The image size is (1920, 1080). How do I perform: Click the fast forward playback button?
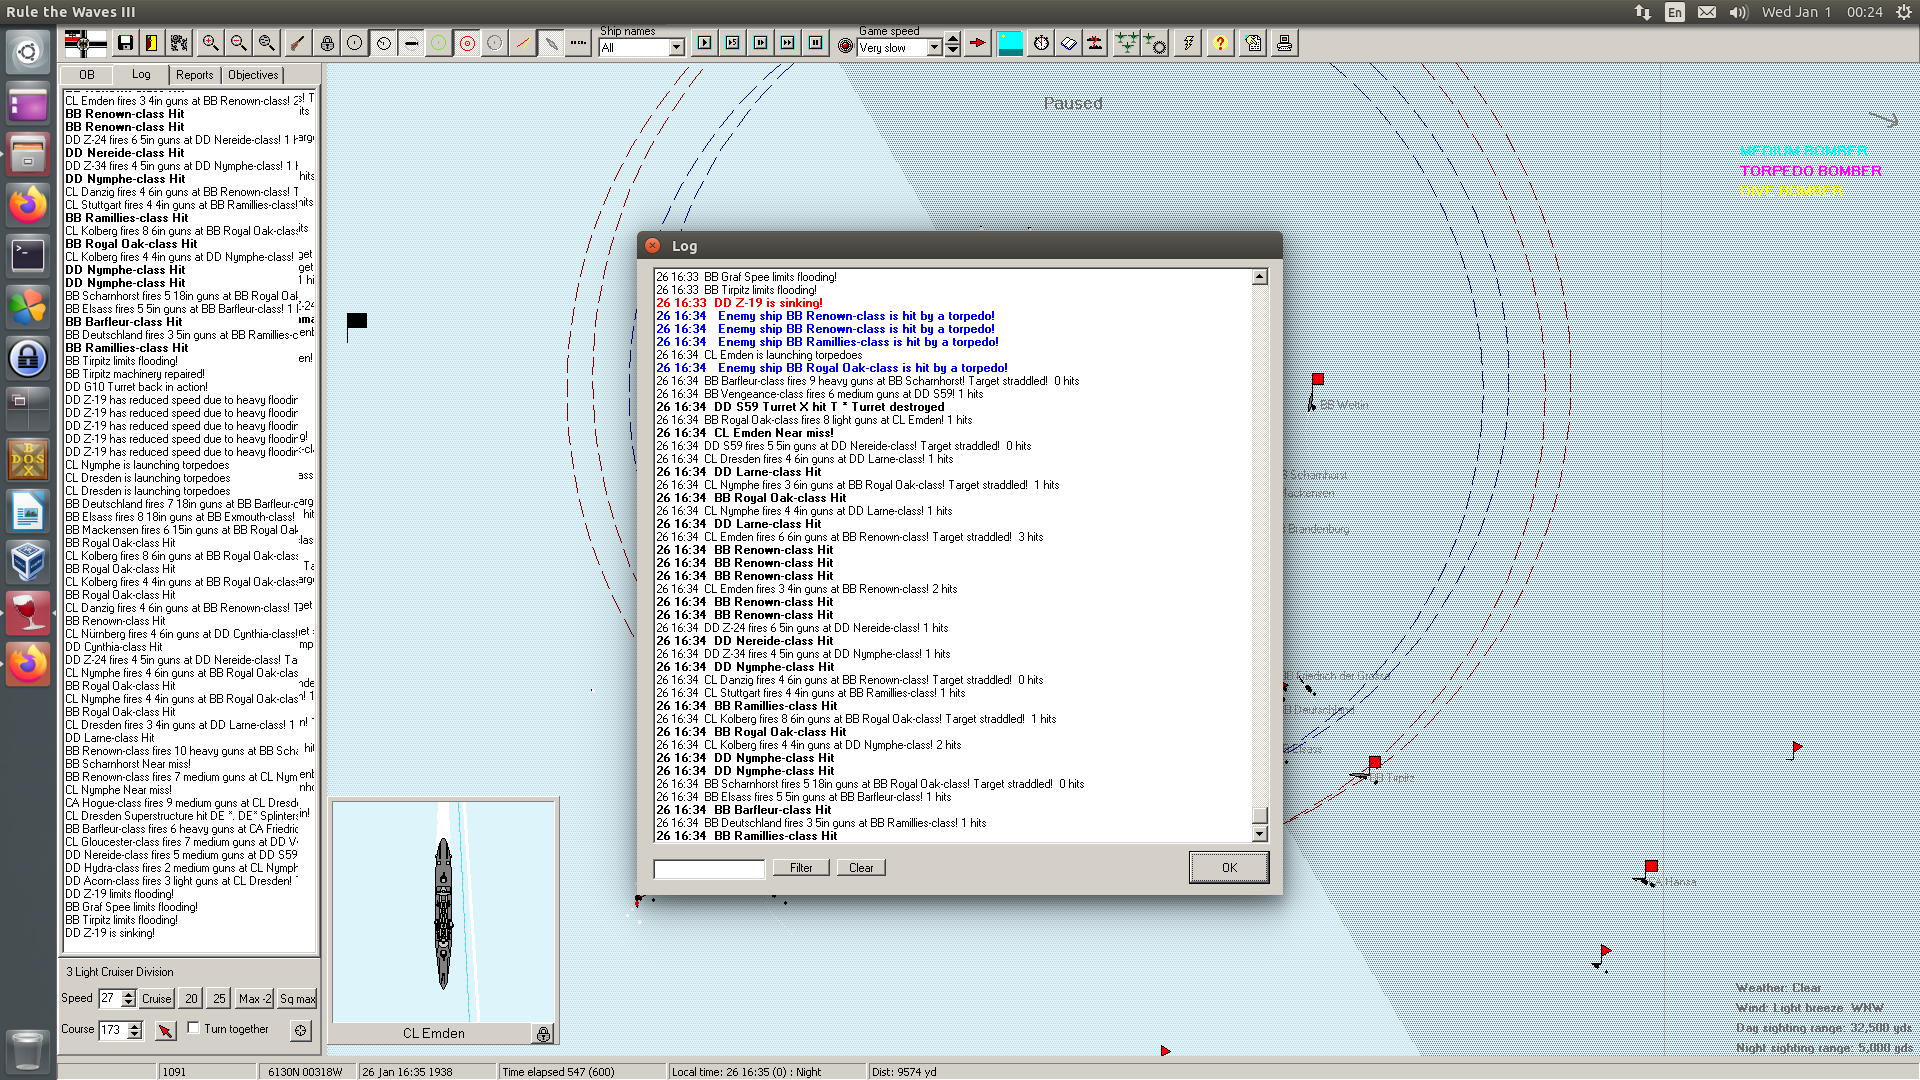788,43
